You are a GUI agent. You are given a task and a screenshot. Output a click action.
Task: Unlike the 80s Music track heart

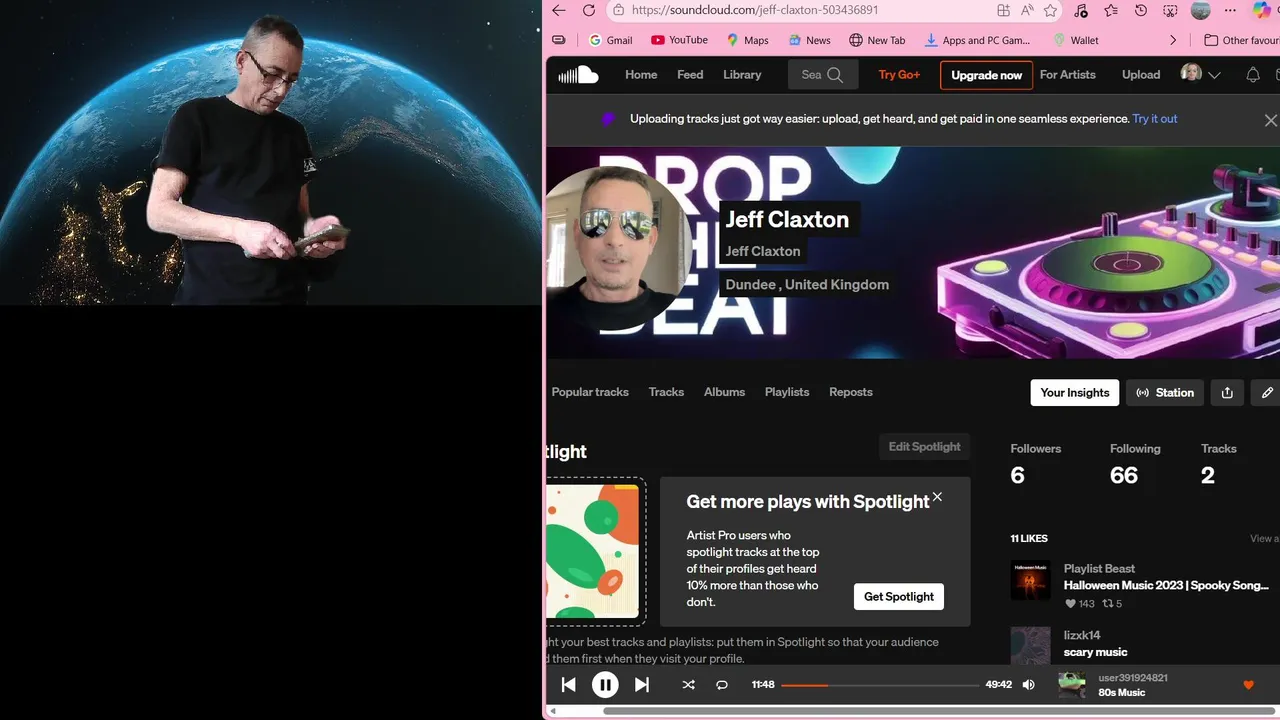point(1248,685)
